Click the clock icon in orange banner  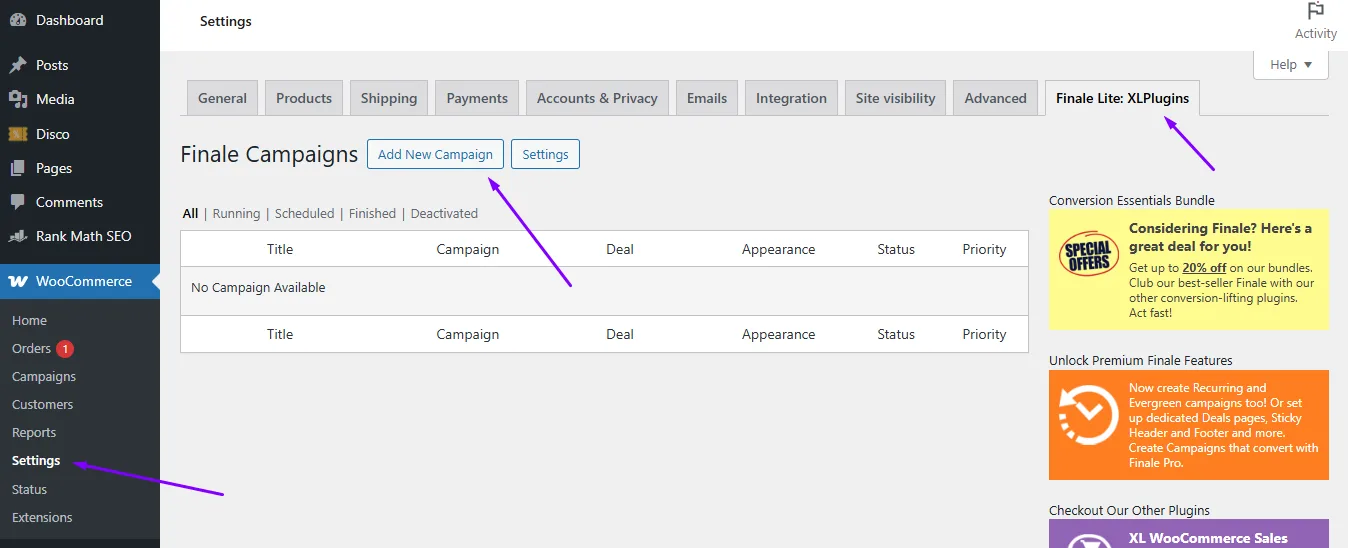[1088, 415]
